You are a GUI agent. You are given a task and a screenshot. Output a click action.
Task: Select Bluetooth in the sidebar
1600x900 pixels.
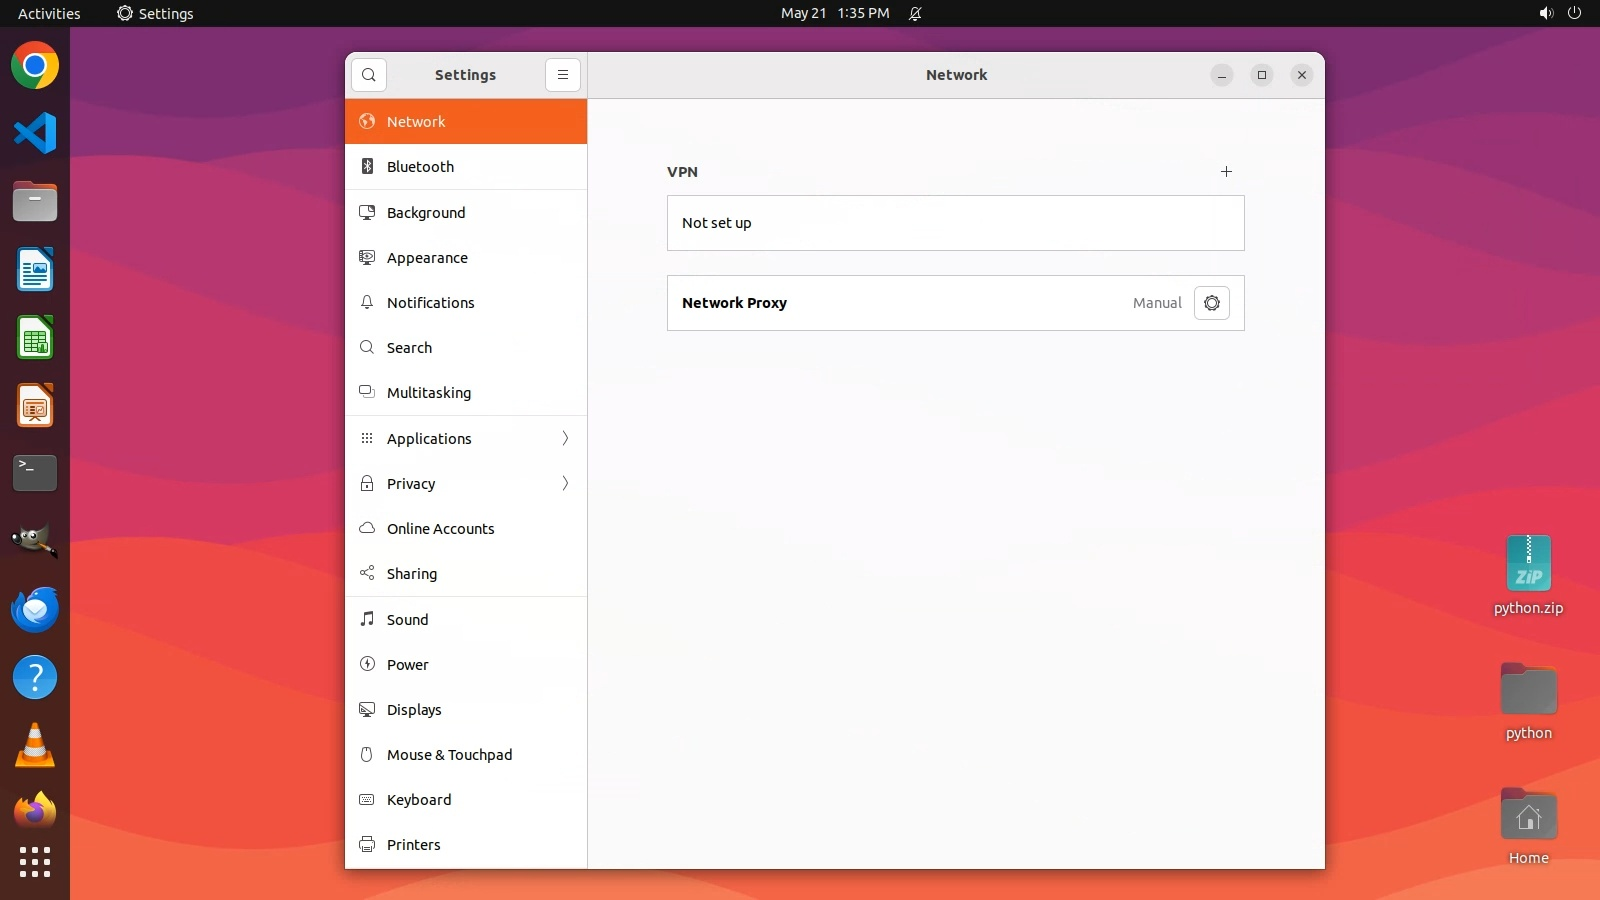click(x=420, y=167)
